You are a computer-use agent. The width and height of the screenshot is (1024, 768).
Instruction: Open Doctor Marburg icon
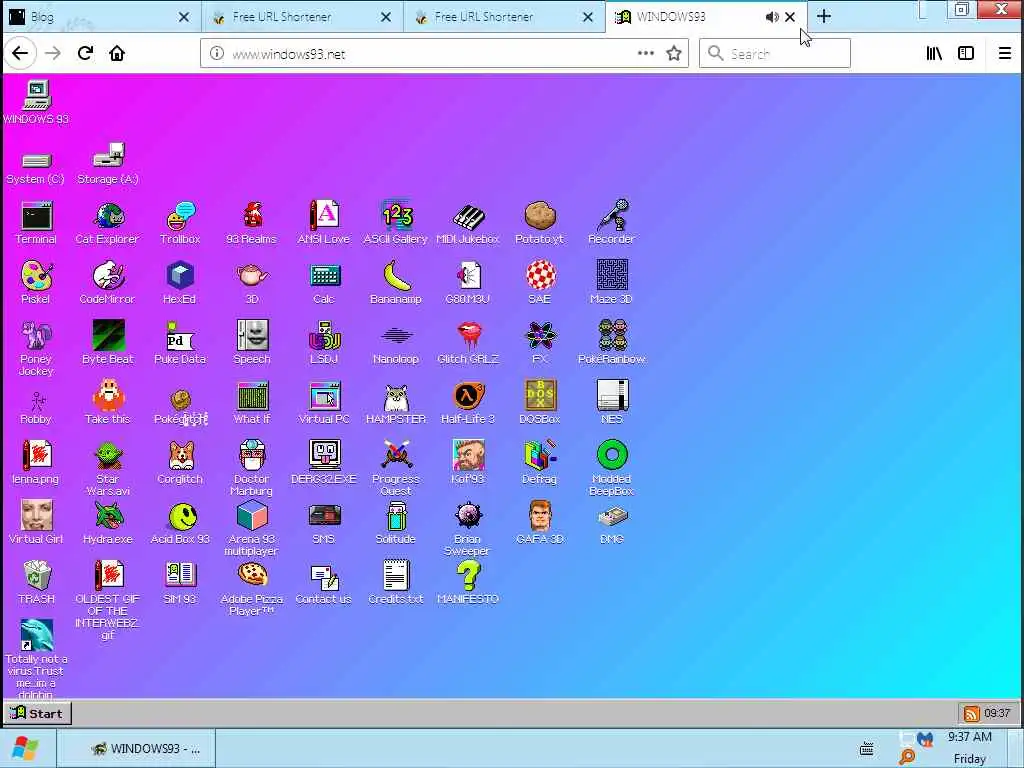[252, 468]
